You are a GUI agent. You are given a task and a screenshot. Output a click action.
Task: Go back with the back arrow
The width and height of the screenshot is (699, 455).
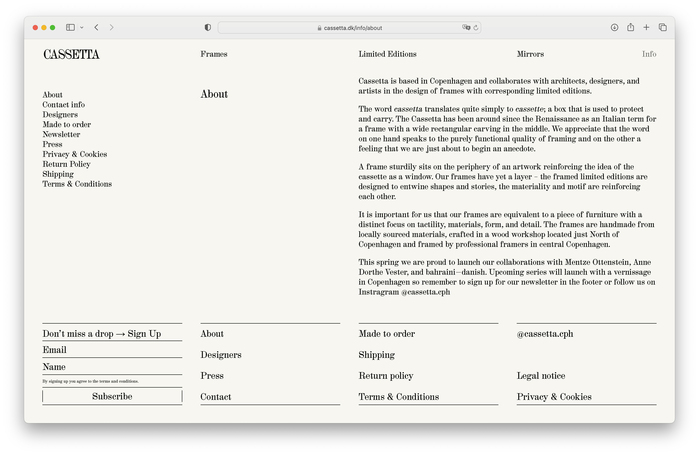point(96,28)
